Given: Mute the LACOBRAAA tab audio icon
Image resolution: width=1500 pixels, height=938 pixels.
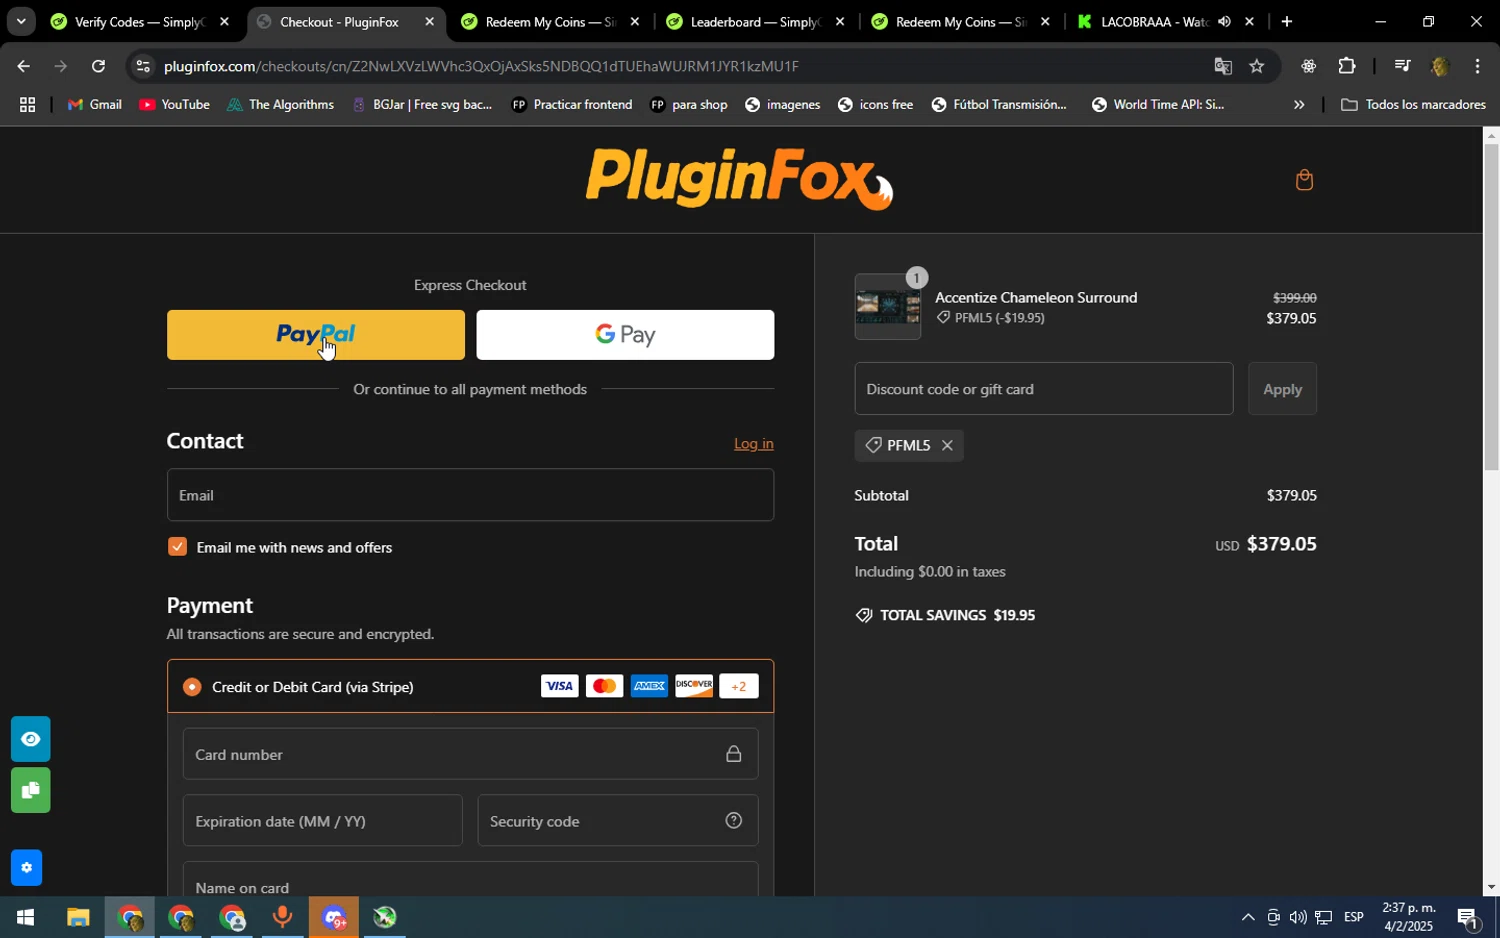Looking at the screenshot, I should (1224, 22).
